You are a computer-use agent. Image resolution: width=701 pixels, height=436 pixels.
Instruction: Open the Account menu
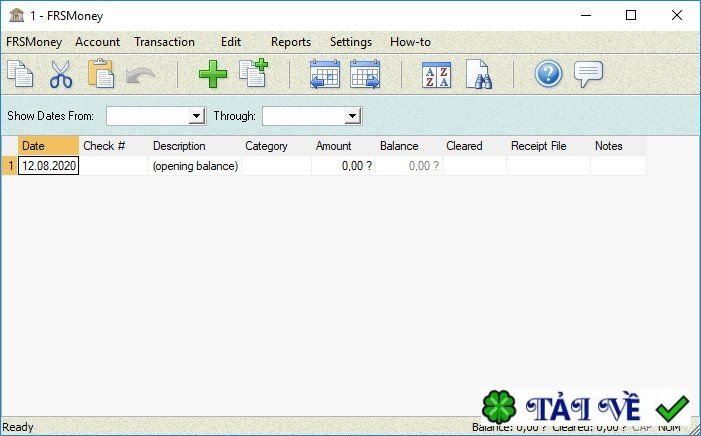(97, 42)
